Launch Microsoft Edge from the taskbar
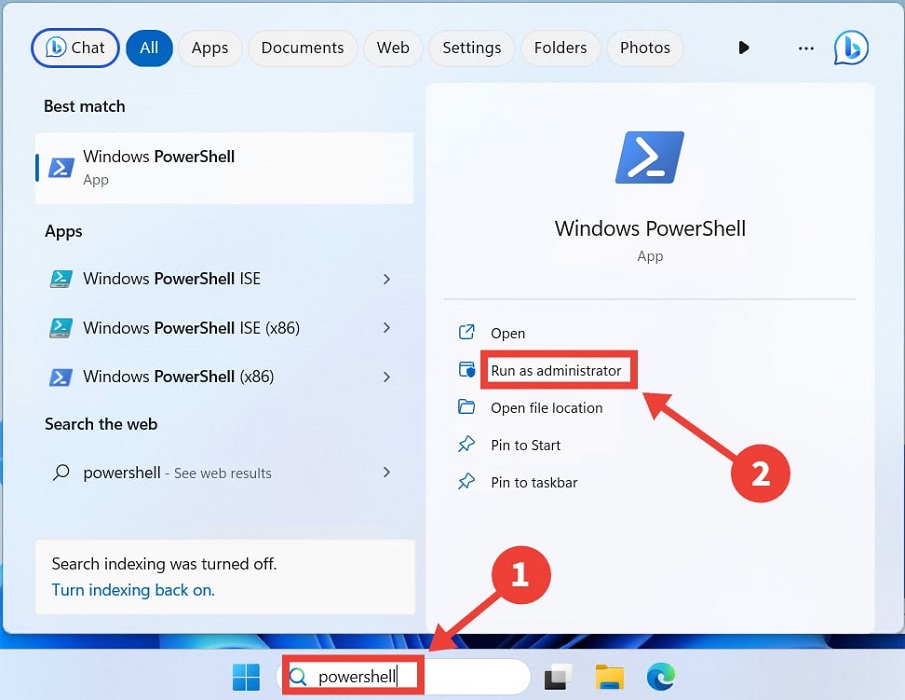Screen dimensions: 905x700 click(663, 675)
